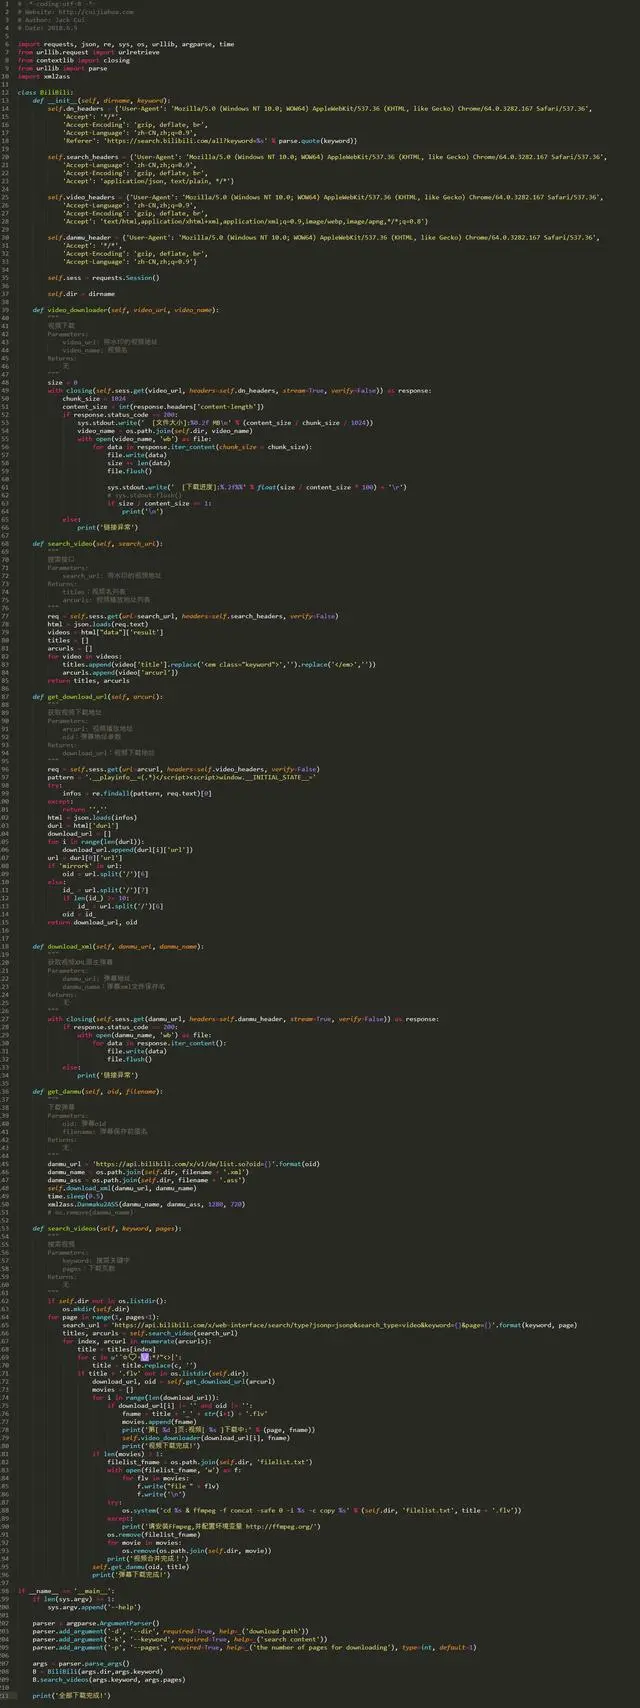Click the "def get_download_url(self, arcurl):" line
This screenshot has height=1708, width=640.
click(97, 696)
